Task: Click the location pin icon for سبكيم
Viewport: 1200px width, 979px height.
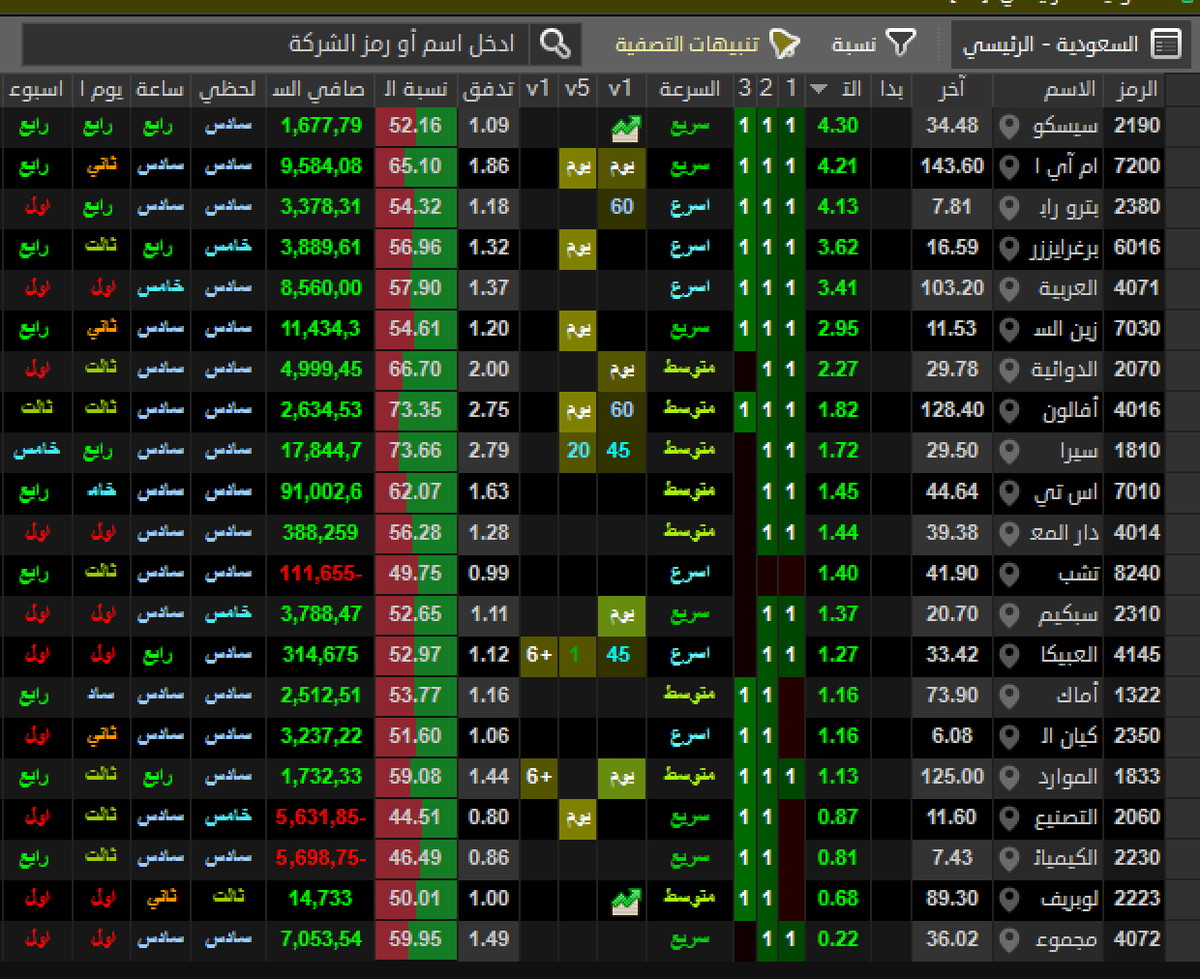Action: (1009, 614)
